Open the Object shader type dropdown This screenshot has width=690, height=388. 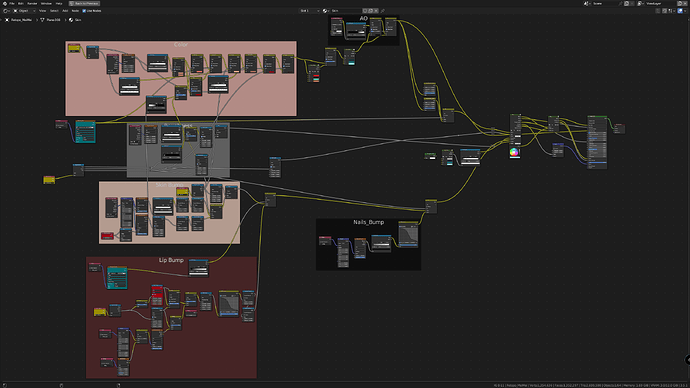(x=24, y=11)
